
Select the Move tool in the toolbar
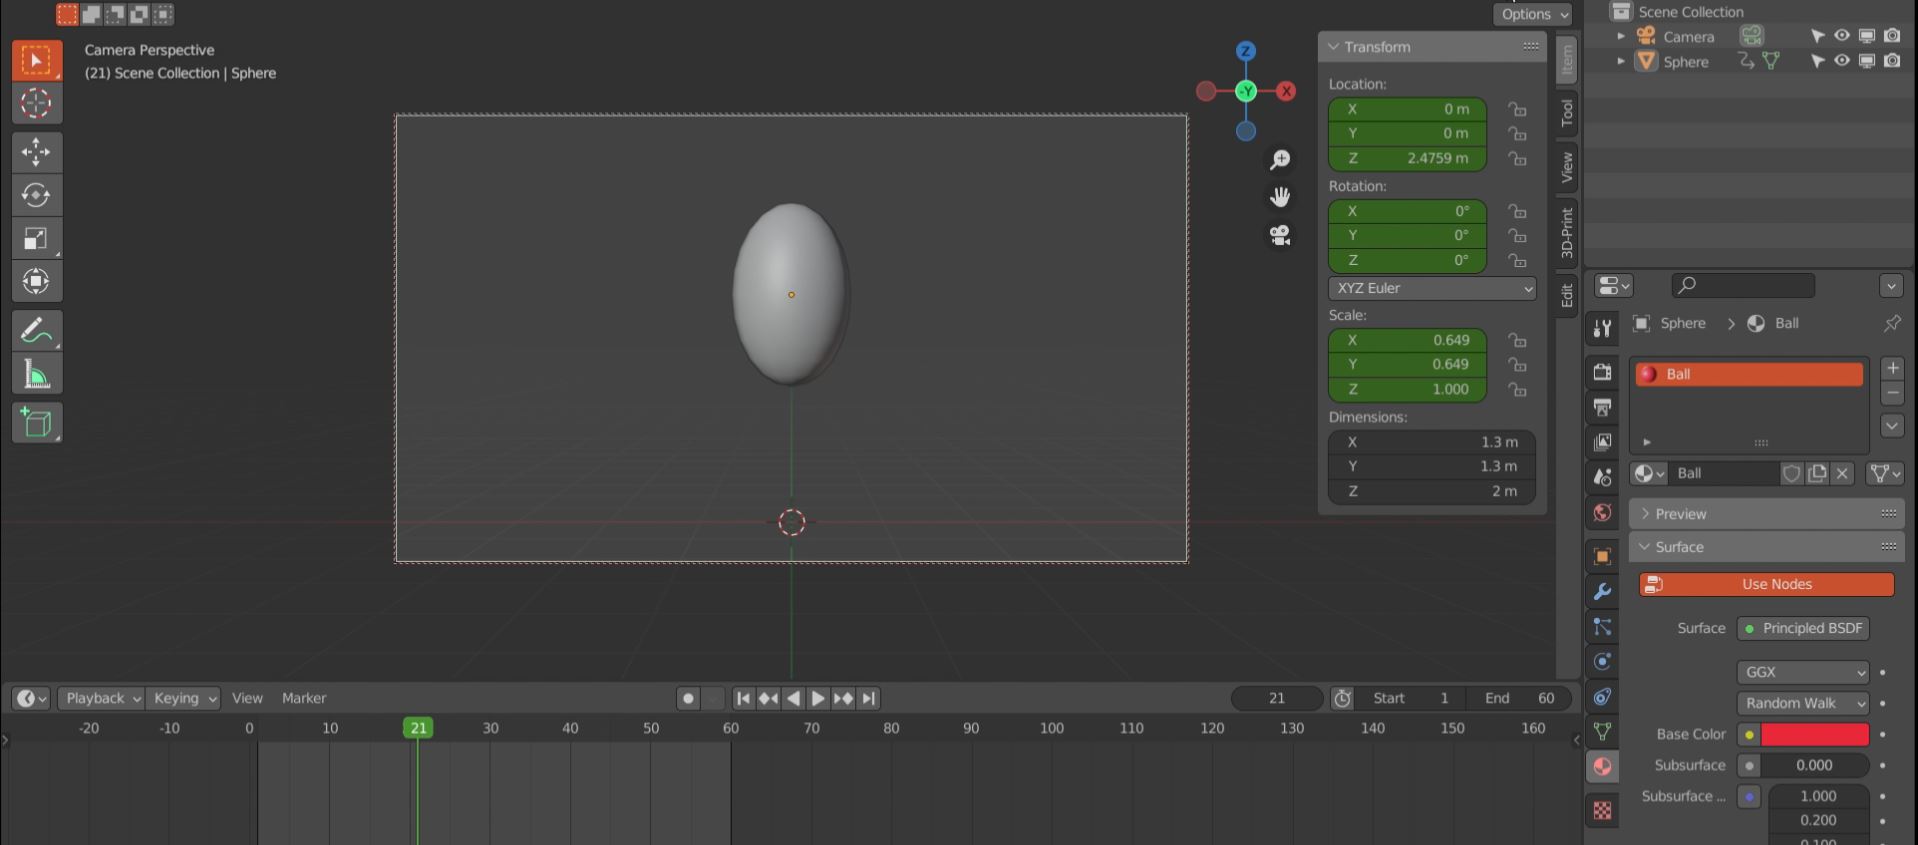pos(36,152)
